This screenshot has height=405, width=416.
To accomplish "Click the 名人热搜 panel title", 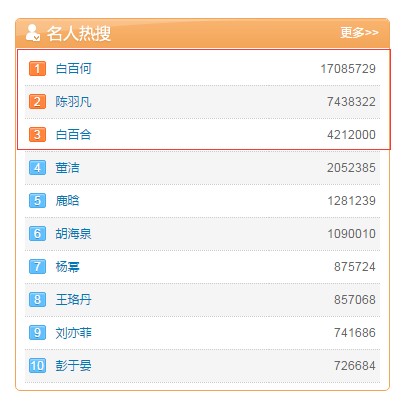I will (79, 33).
